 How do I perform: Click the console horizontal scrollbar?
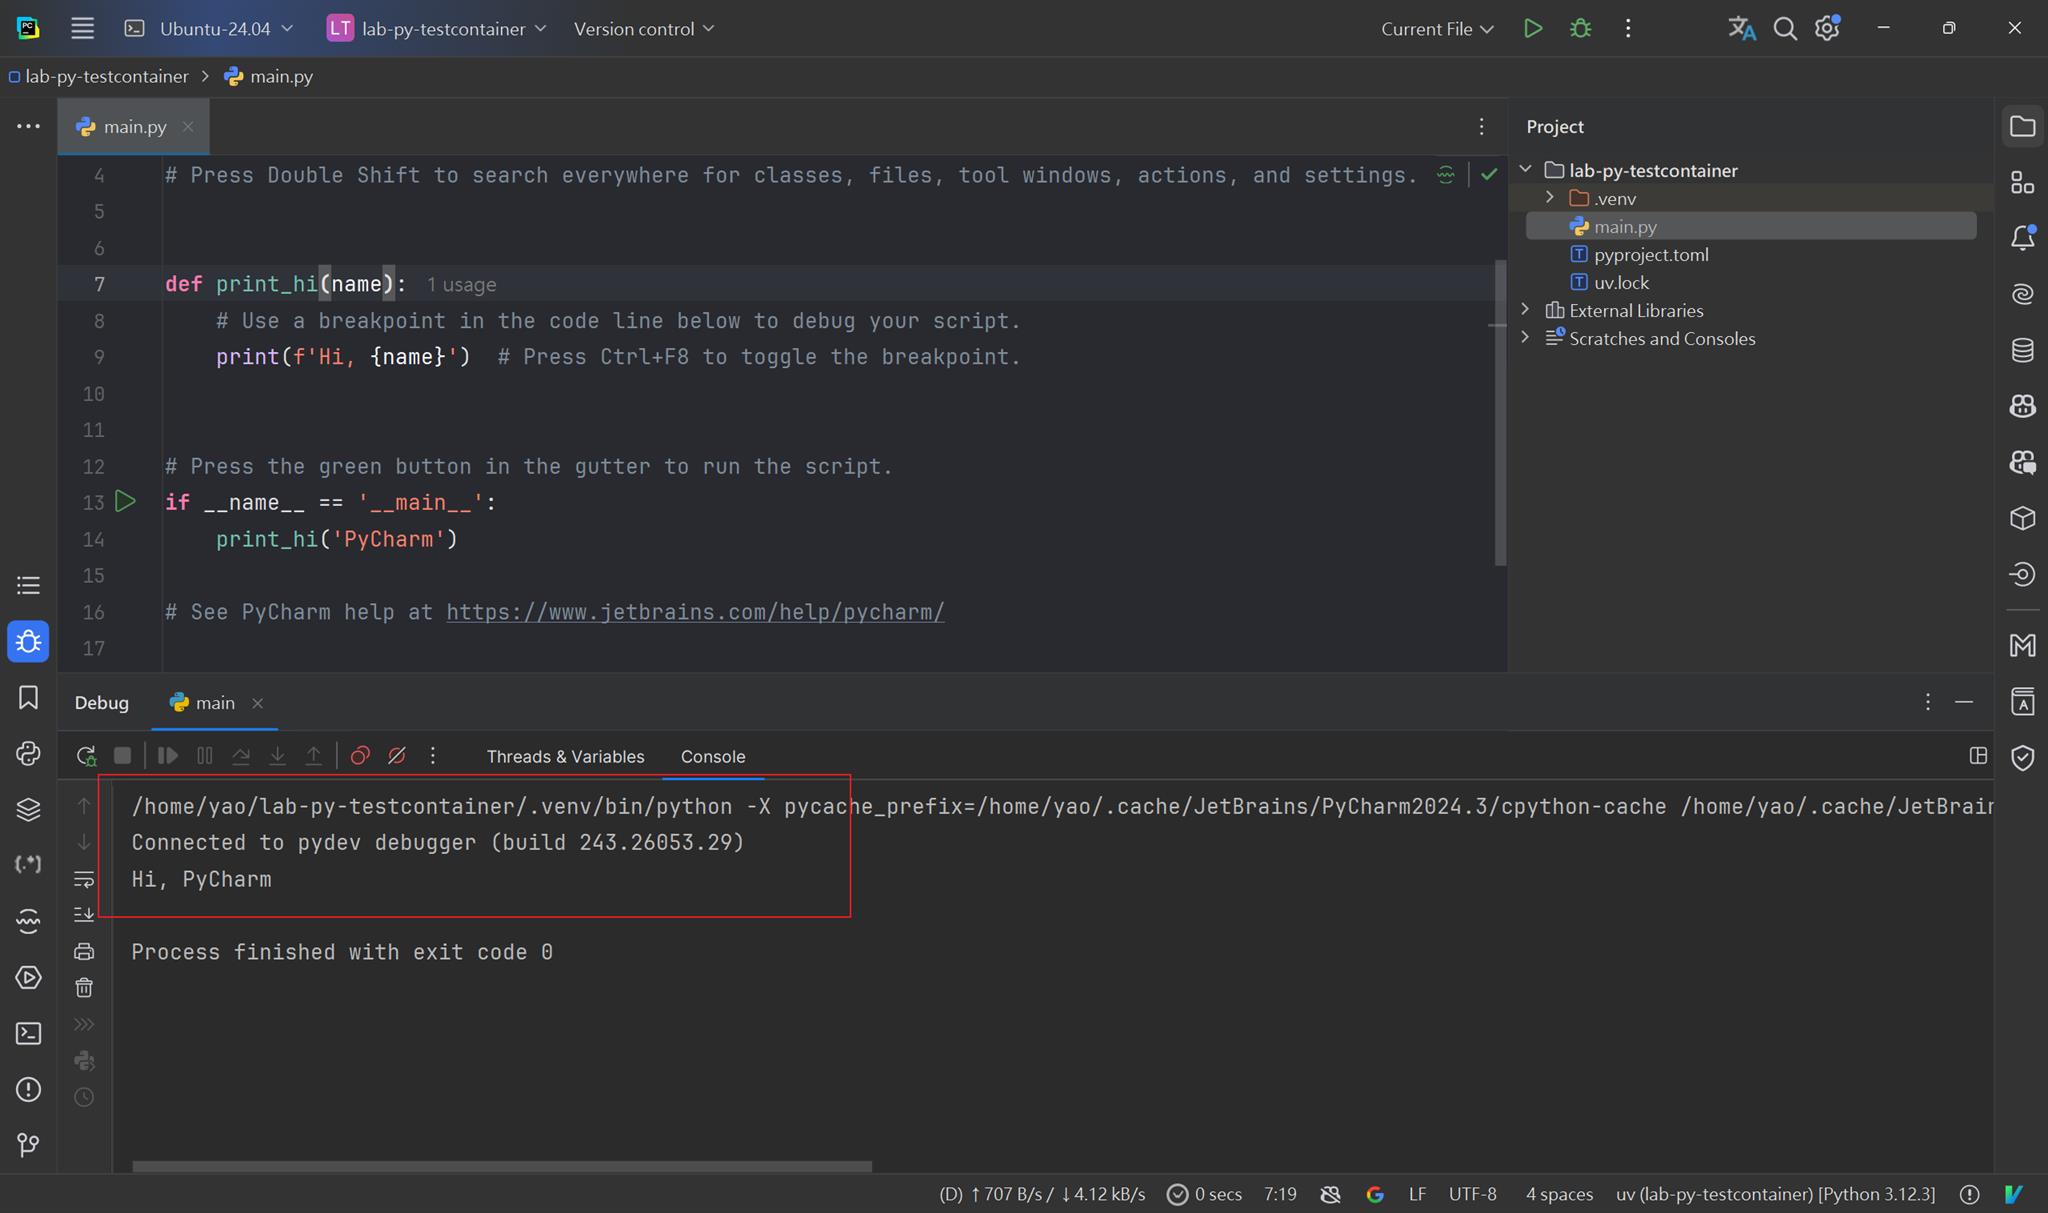(502, 1166)
